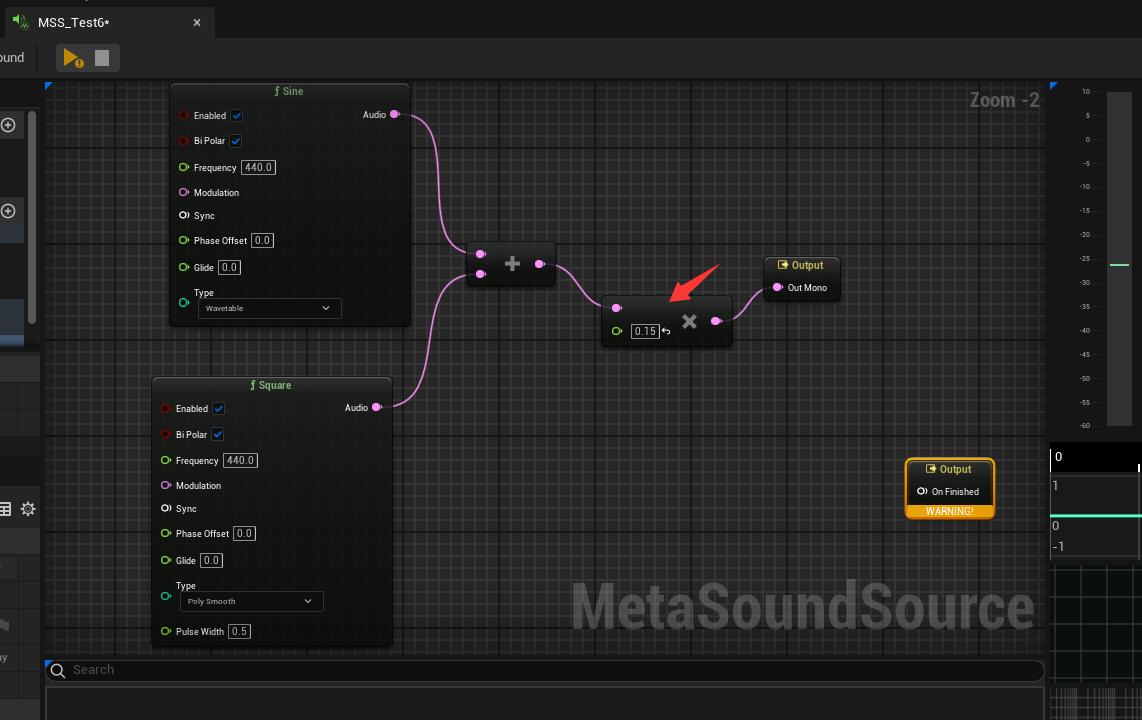Screen dimensions: 1142x720
Task: Click the Sine node Frequency value field
Action: [x=259, y=167]
